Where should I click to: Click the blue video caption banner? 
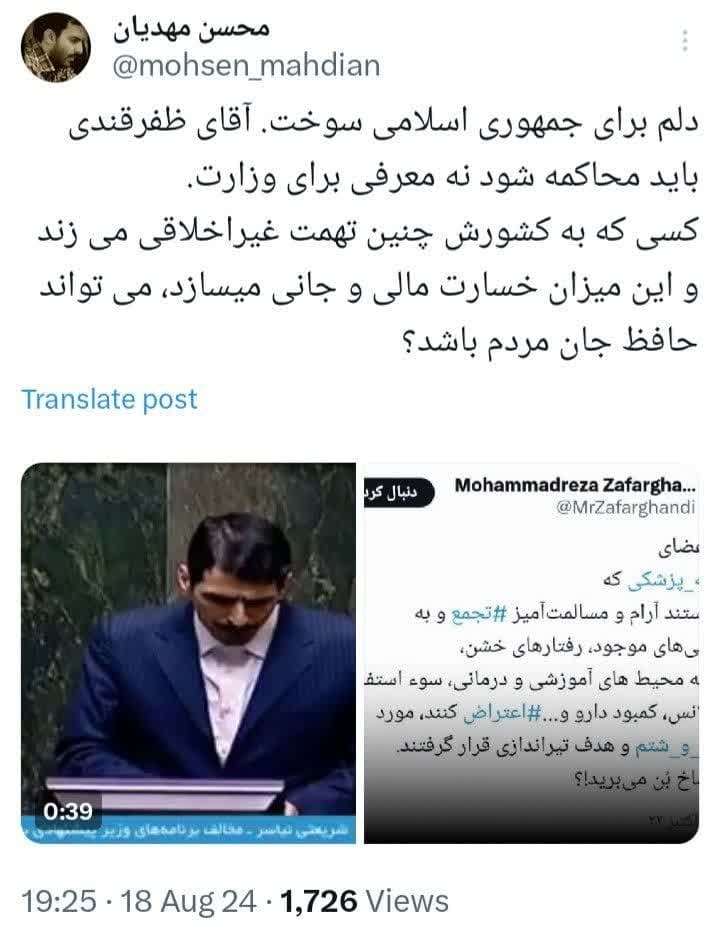pos(189,829)
